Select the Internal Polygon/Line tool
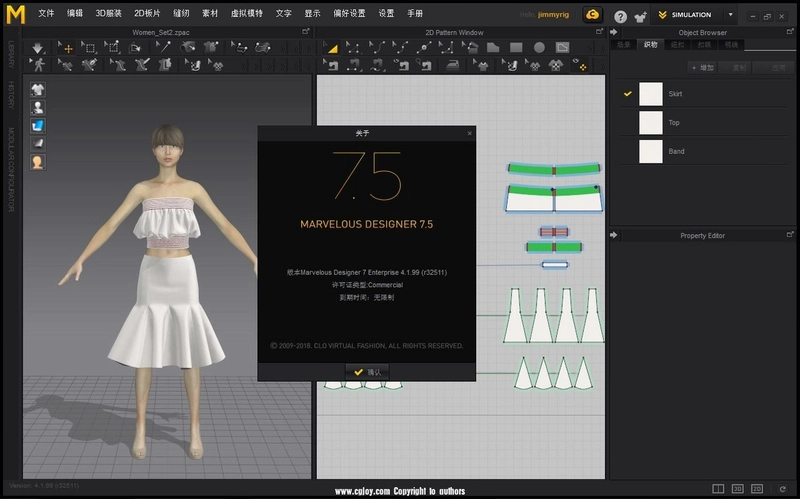This screenshot has height=499, width=800. [x=562, y=48]
